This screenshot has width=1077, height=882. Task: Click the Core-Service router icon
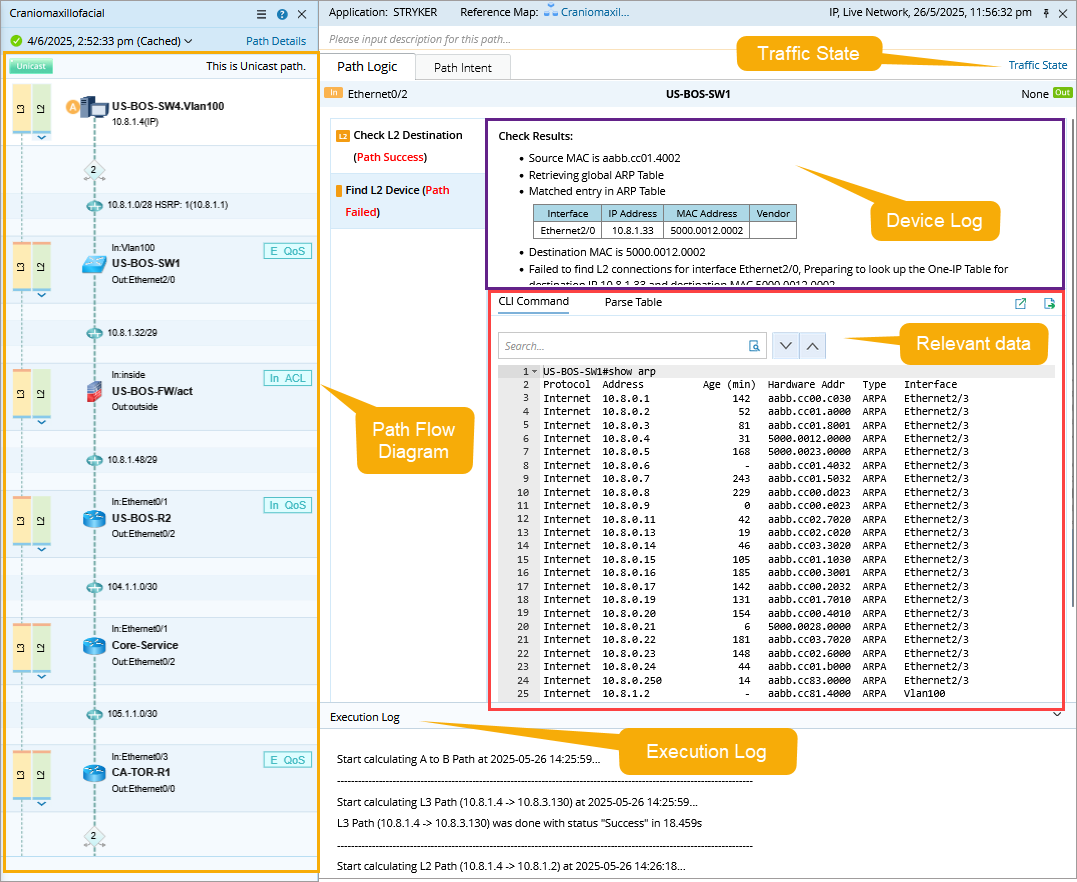pyautogui.click(x=94, y=646)
